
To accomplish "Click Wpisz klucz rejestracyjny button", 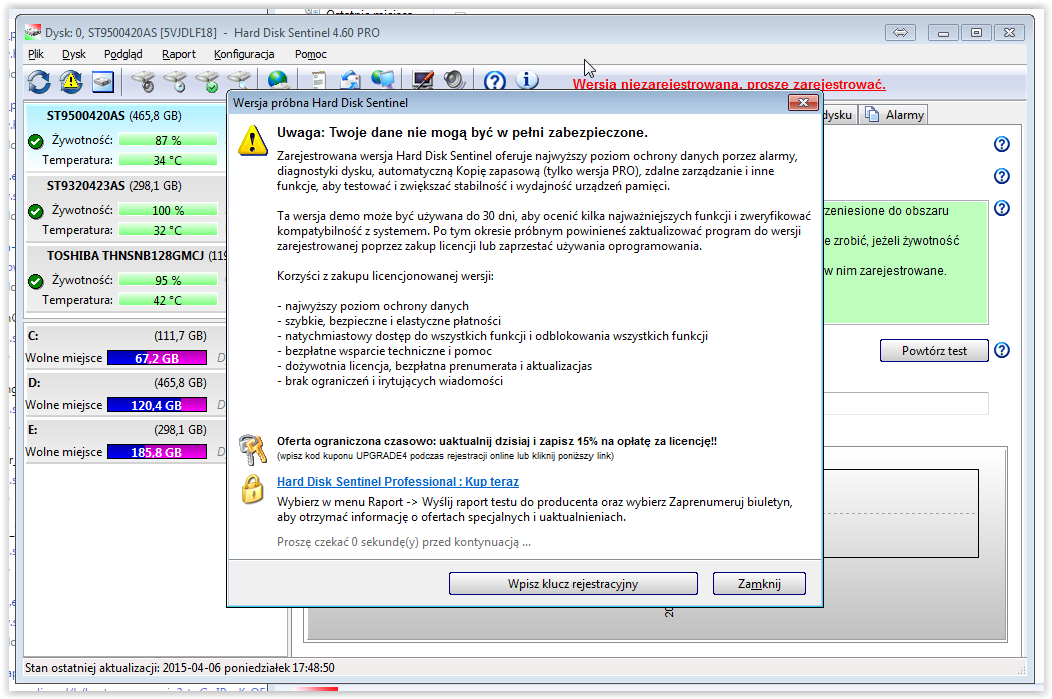I will [x=573, y=584].
